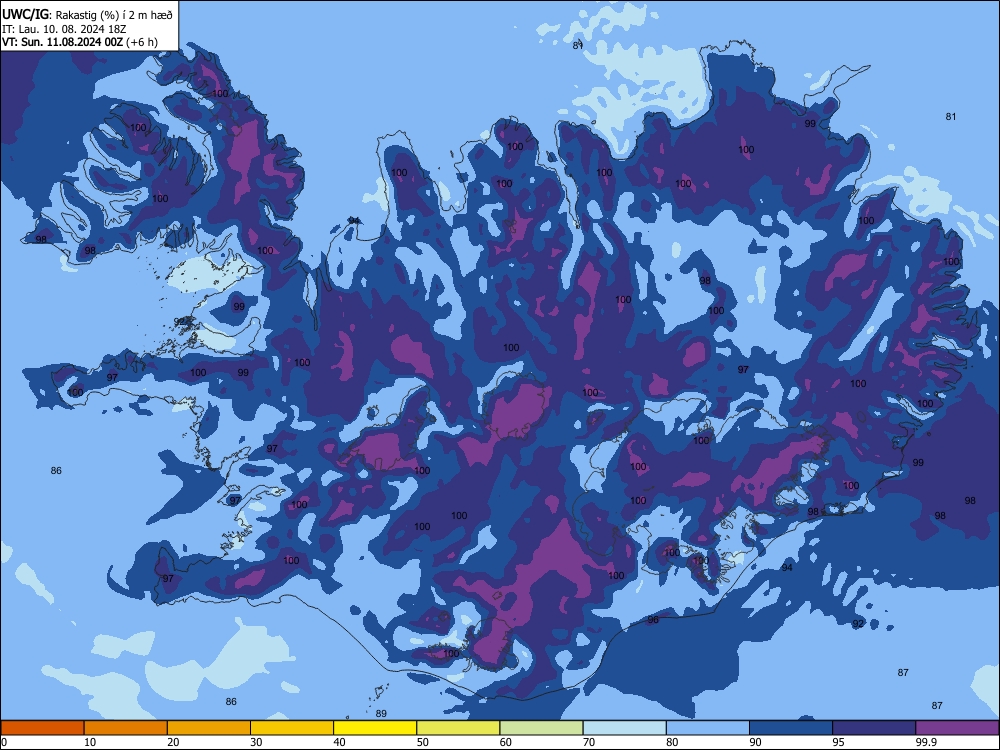The height and width of the screenshot is (750, 1000).
Task: Click the title text 'UWC/IG: Rakastig (%) í 2 m hæð'
Action: 87,15
